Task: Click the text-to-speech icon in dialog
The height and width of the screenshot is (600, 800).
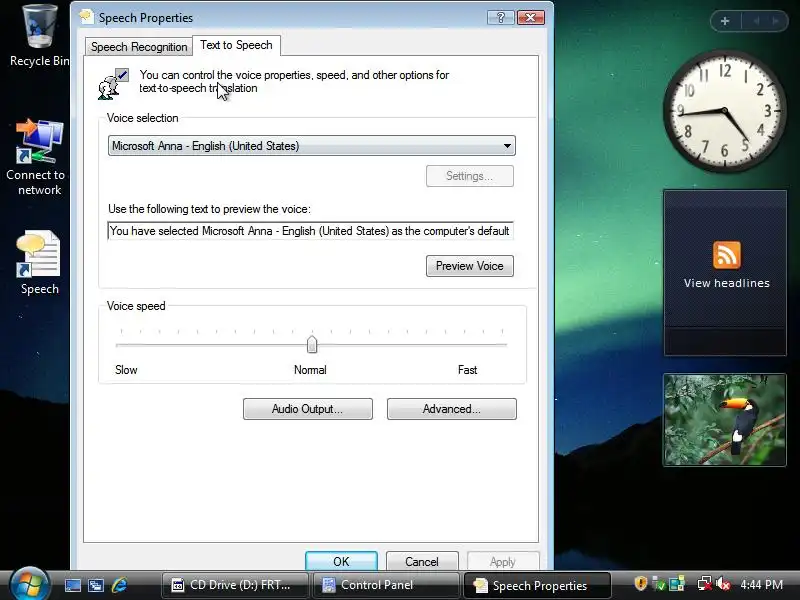Action: pos(113,84)
